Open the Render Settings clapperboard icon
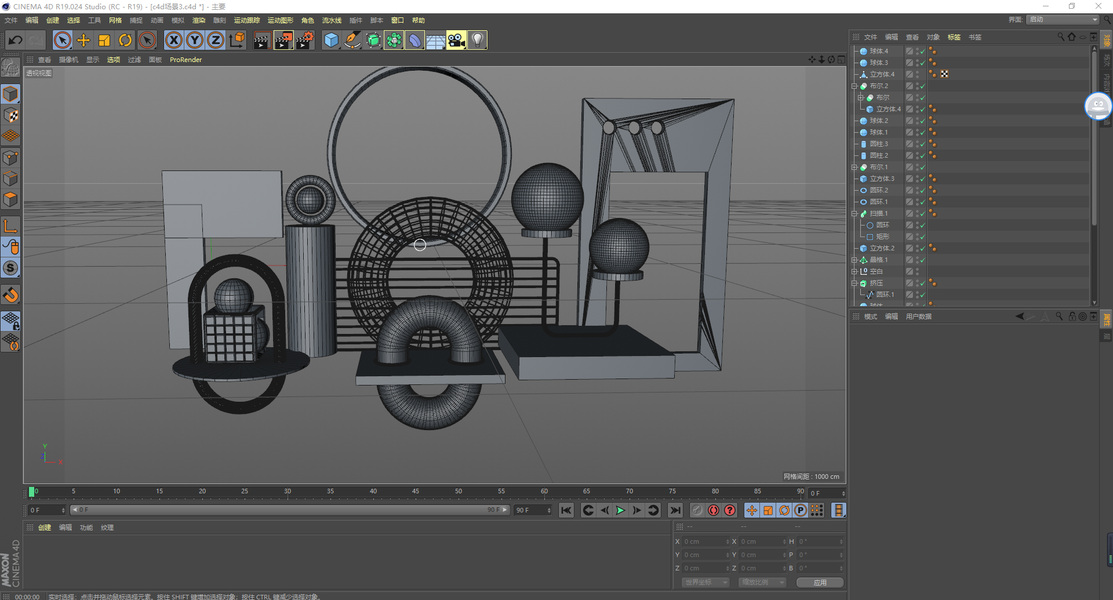This screenshot has height=600, width=1113. (x=304, y=40)
